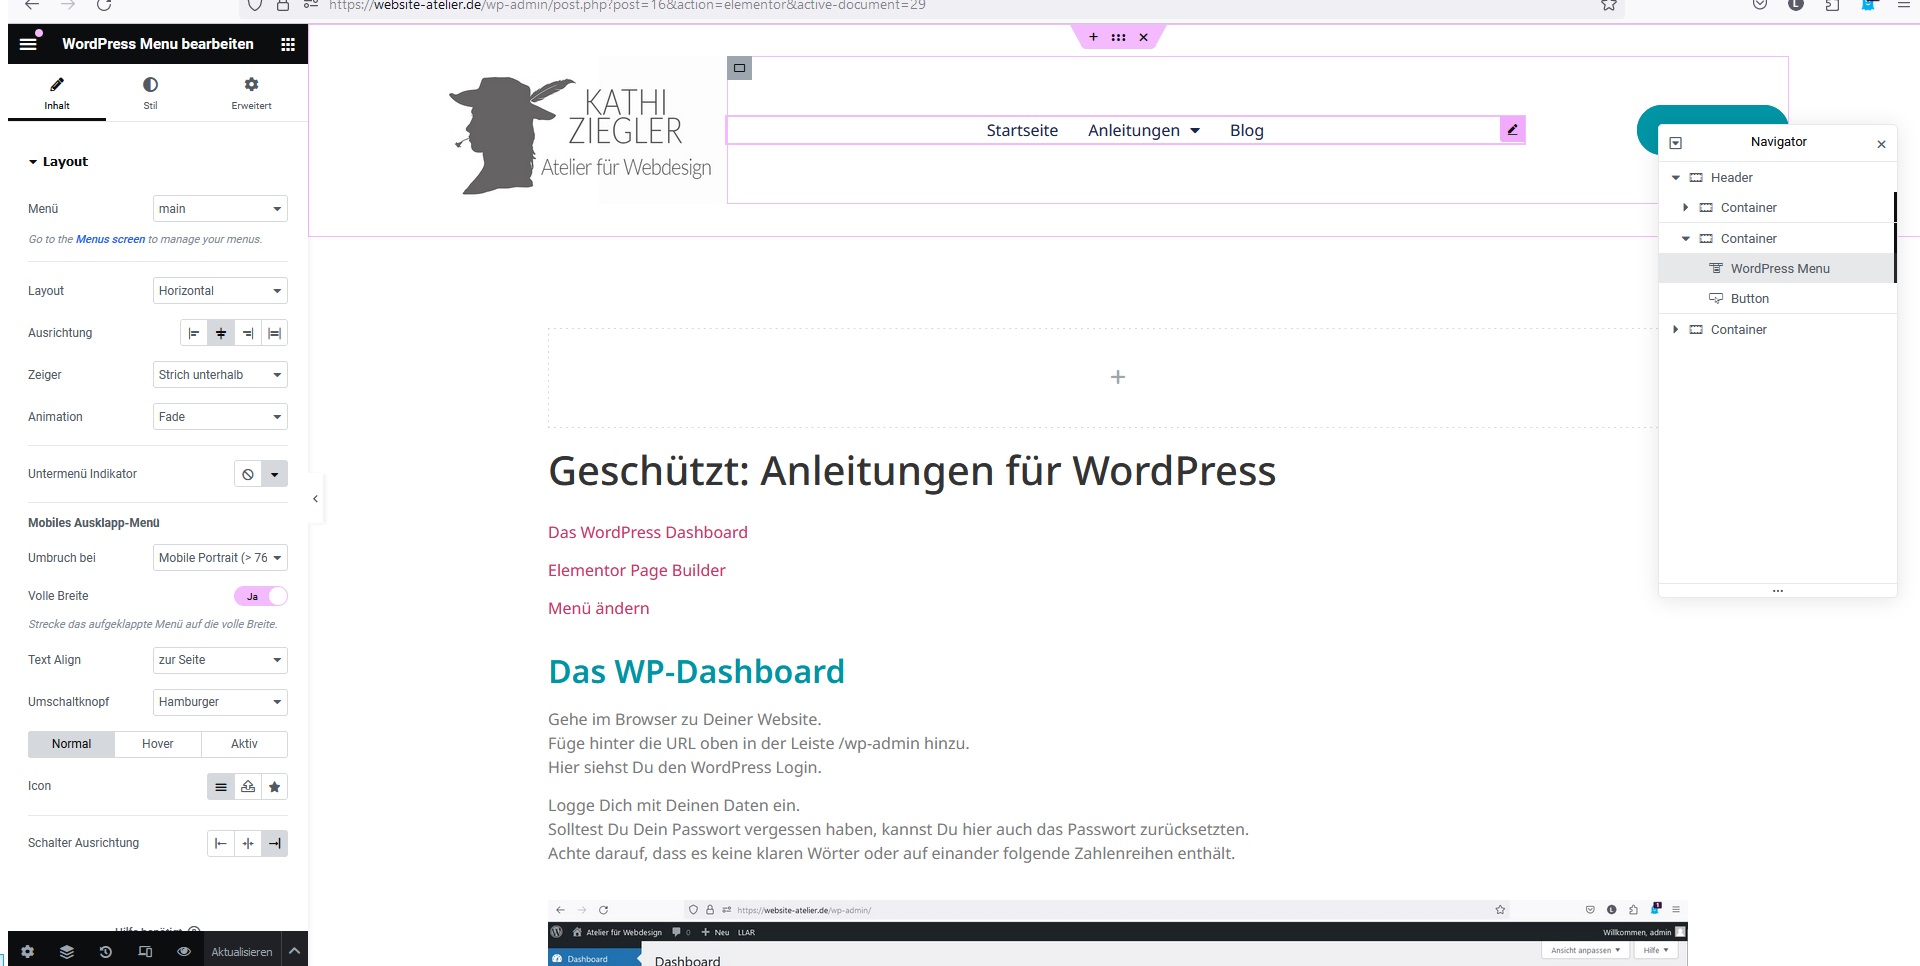Screen dimensions: 1920x966
Task: Set Schalter Ausrichtung to left
Action: 221,844
